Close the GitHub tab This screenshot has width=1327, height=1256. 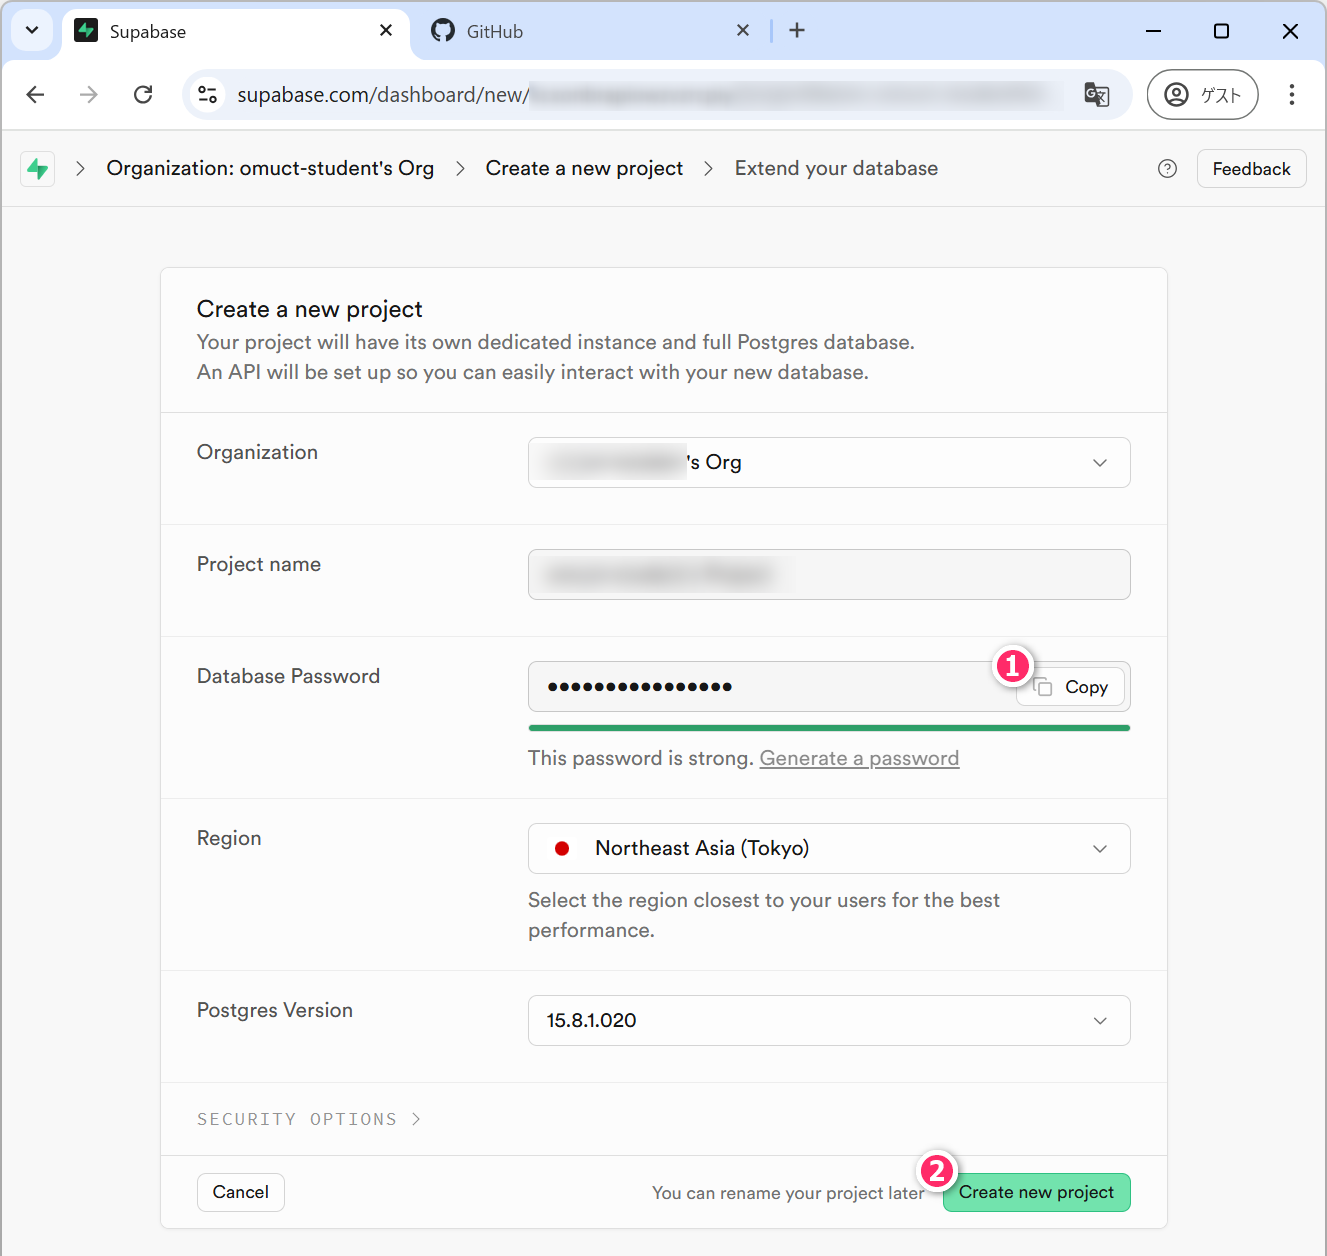tap(743, 31)
